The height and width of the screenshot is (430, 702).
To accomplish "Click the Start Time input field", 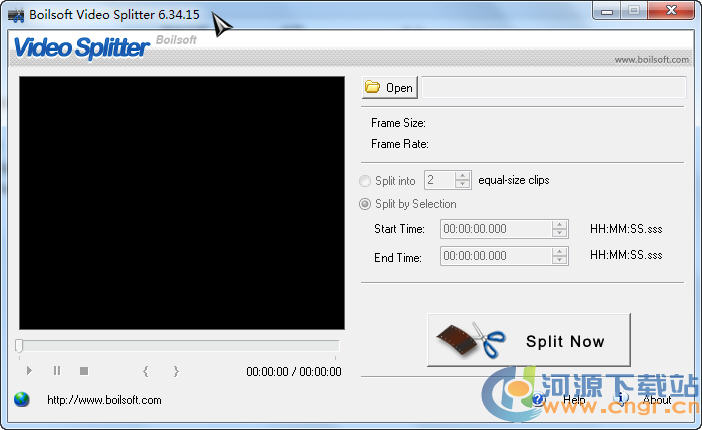I will point(495,229).
